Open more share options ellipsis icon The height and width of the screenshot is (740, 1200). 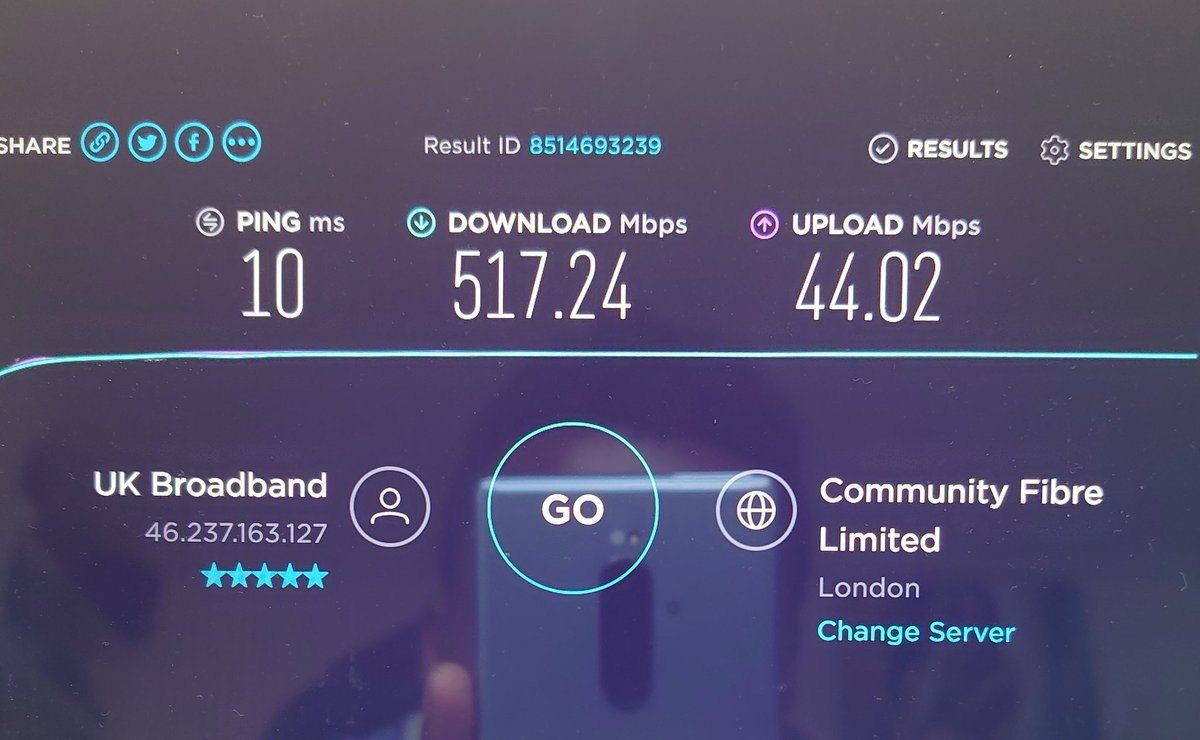(242, 143)
